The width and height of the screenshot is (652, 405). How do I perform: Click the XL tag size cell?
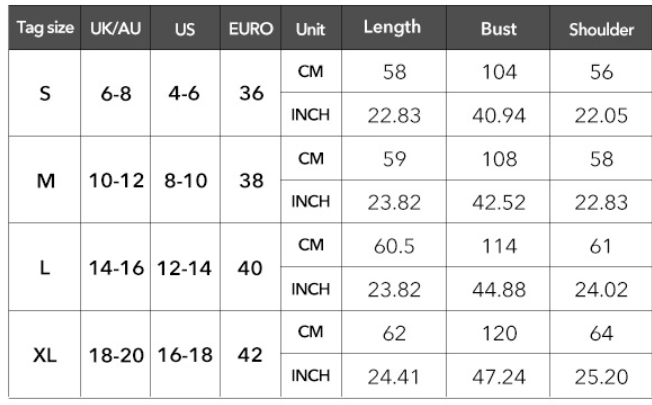44,355
